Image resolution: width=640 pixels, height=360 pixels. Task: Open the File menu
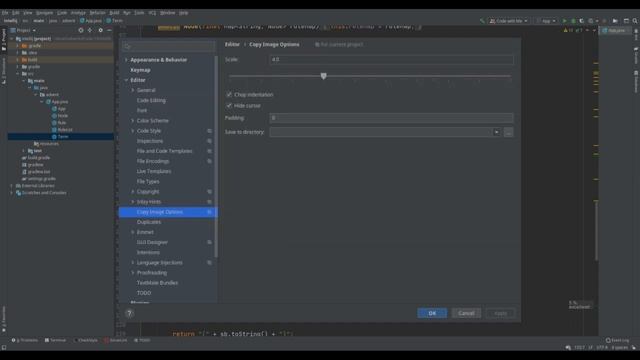click(x=5, y=13)
